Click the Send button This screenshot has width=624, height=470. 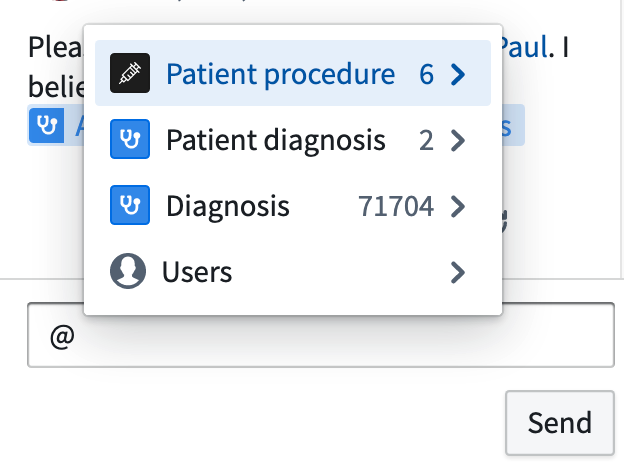coord(560,423)
